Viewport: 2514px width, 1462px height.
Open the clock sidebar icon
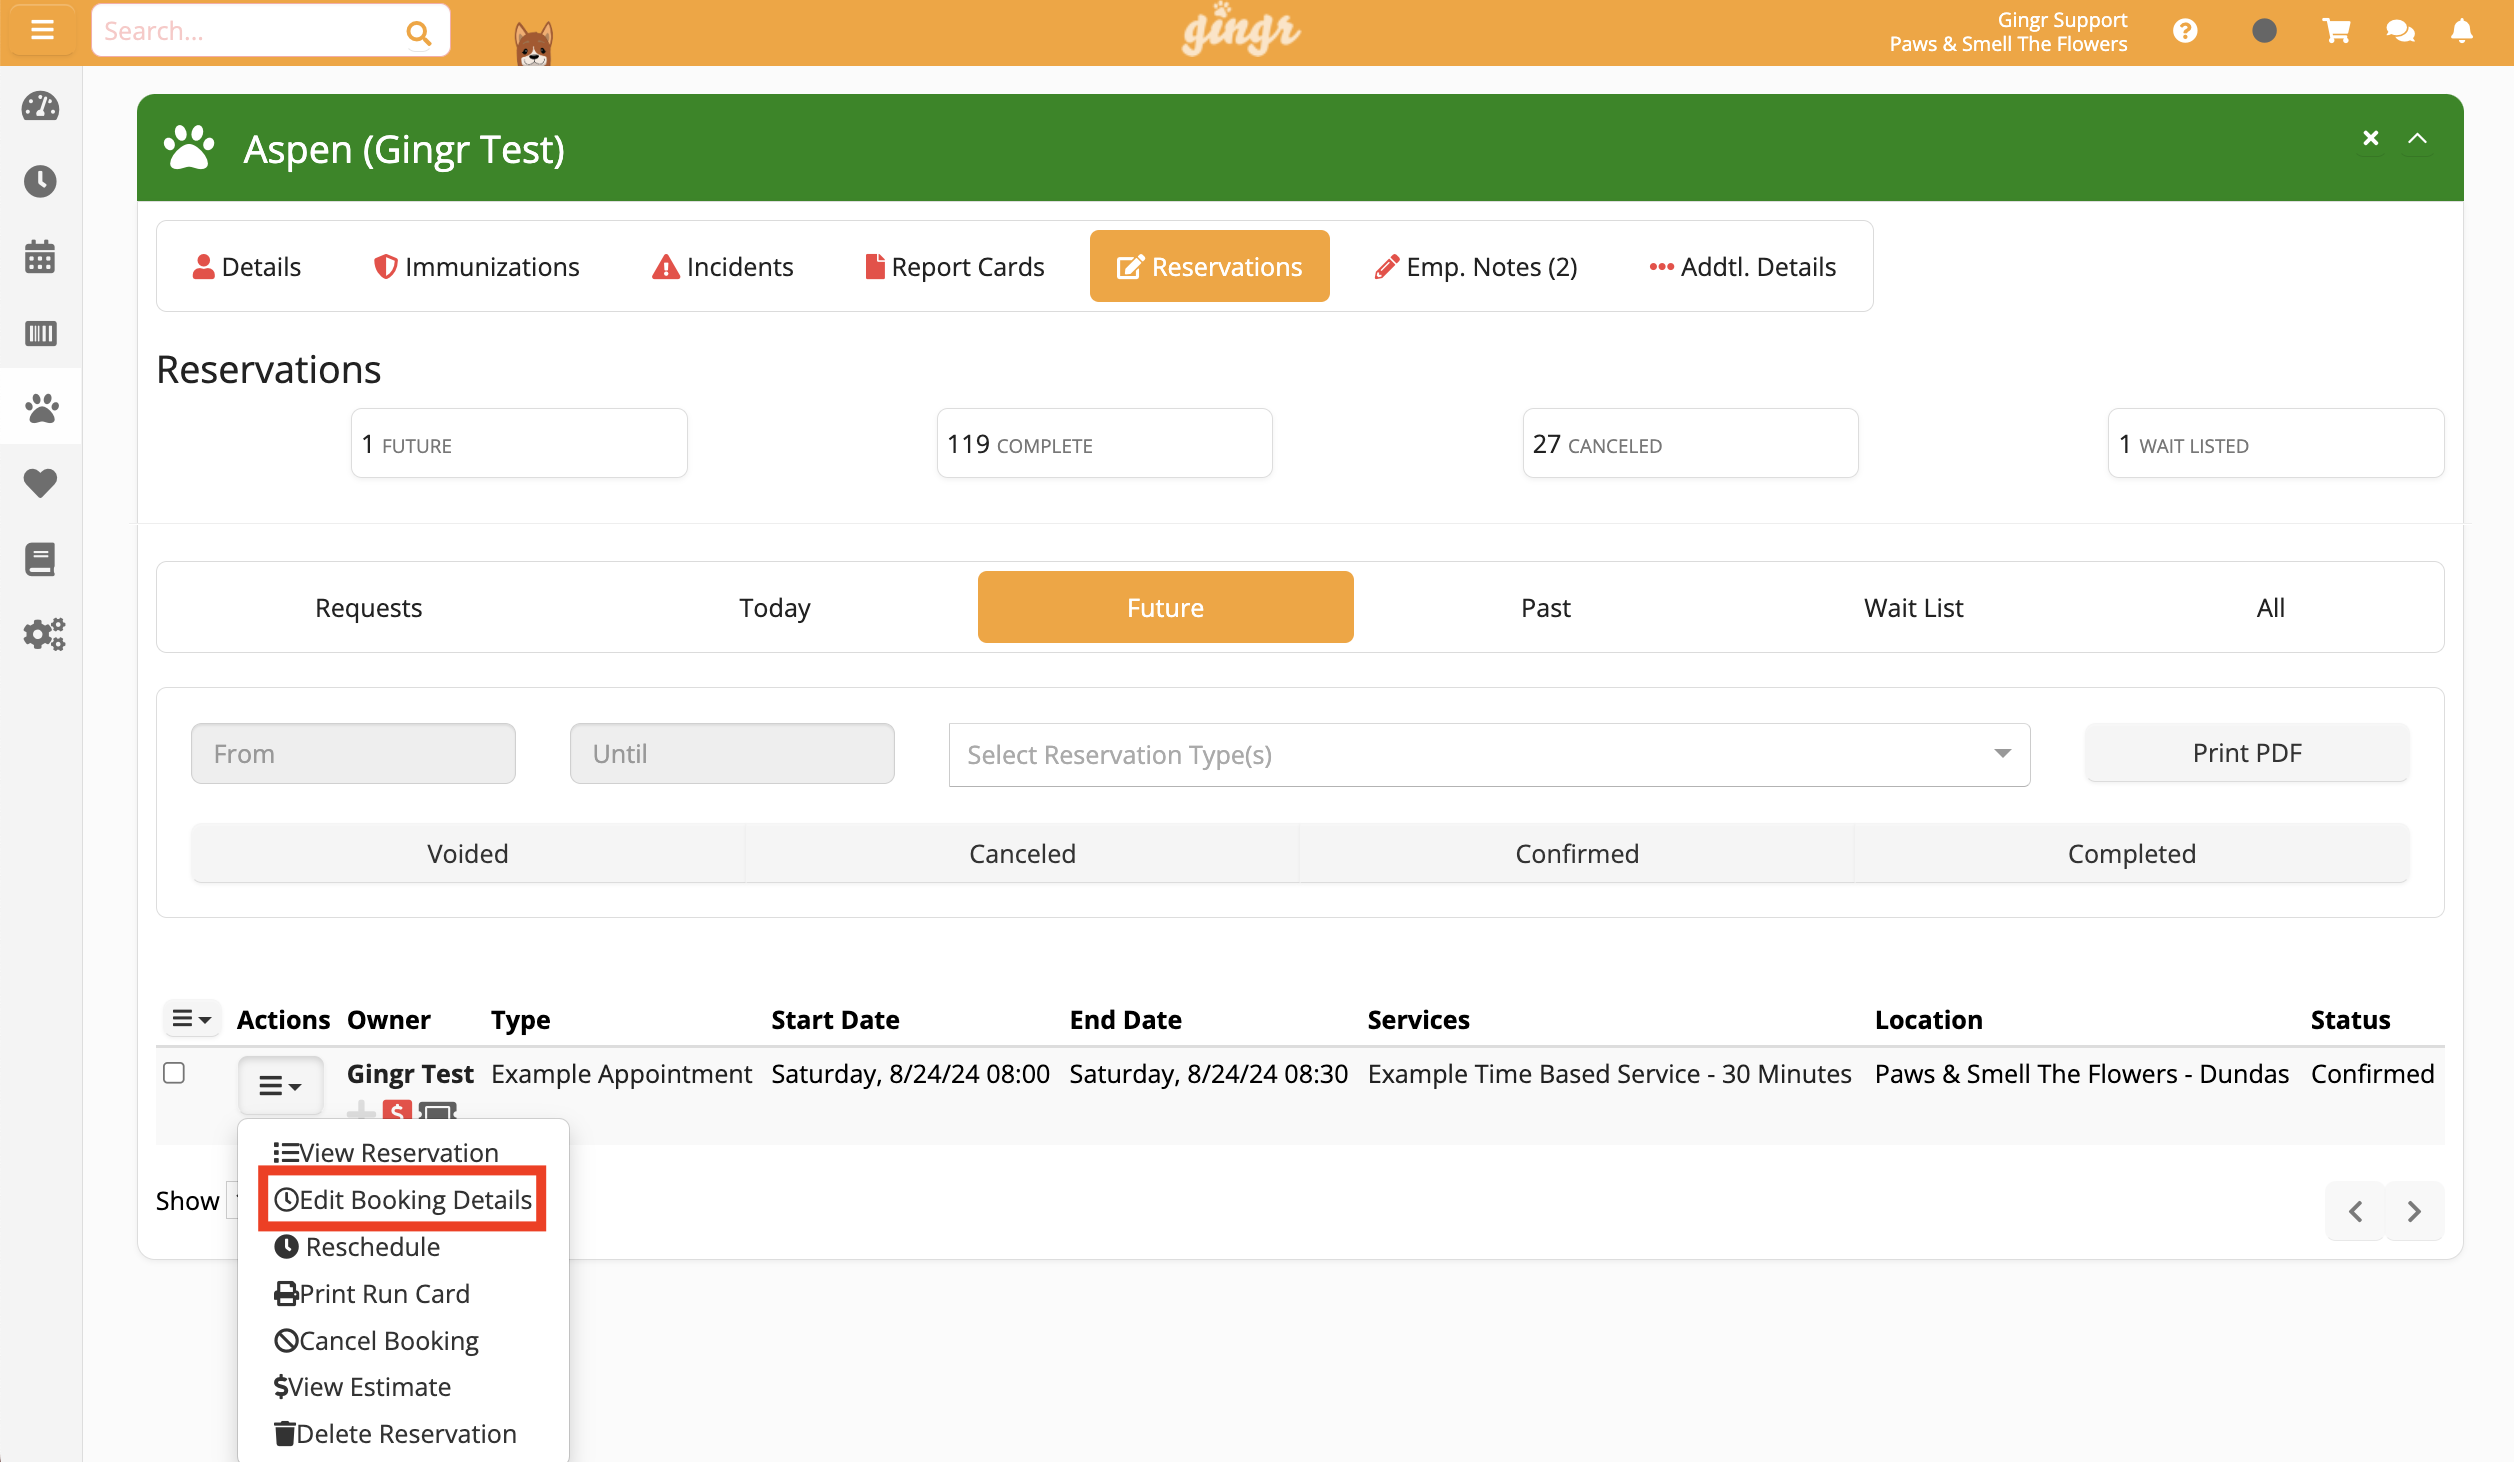(41, 181)
